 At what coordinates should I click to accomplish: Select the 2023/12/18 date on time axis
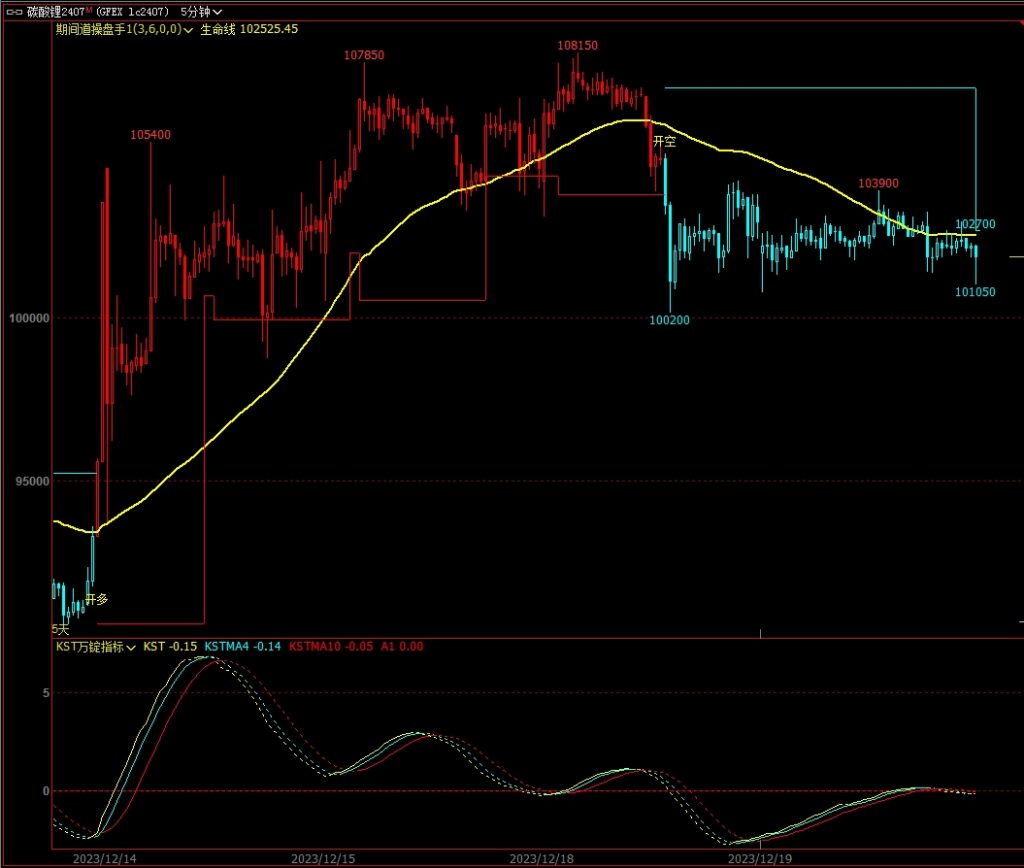pyautogui.click(x=542, y=858)
